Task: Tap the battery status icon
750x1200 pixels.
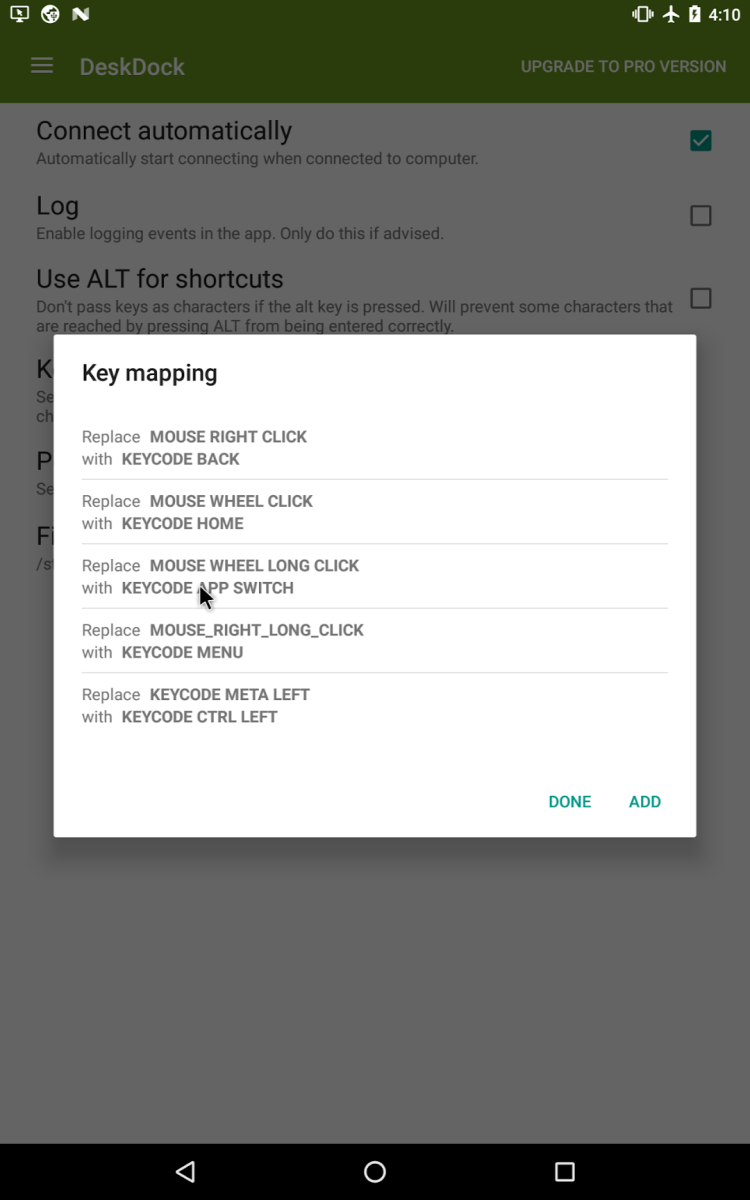Action: (695, 15)
